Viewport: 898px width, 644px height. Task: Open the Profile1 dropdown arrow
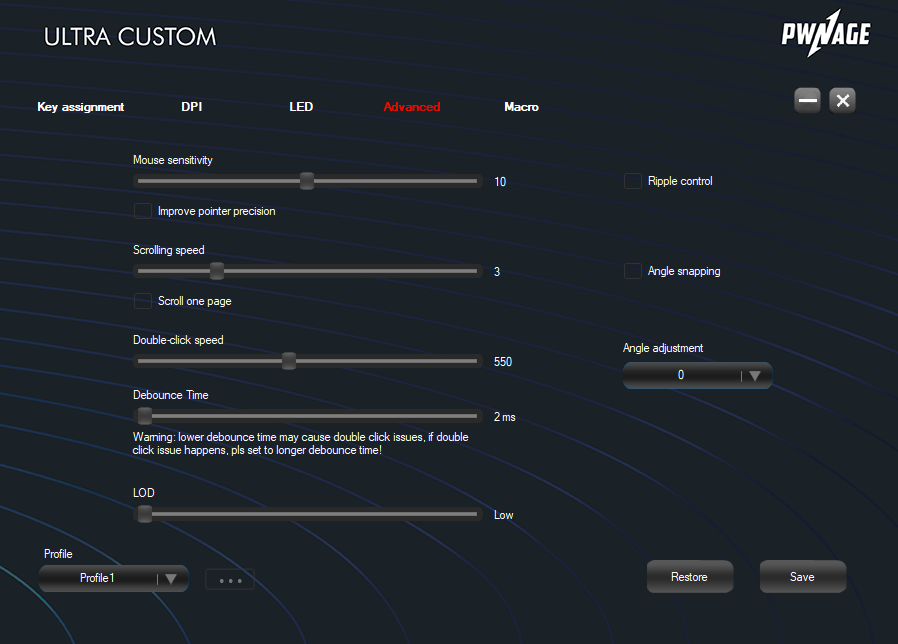pos(171,578)
